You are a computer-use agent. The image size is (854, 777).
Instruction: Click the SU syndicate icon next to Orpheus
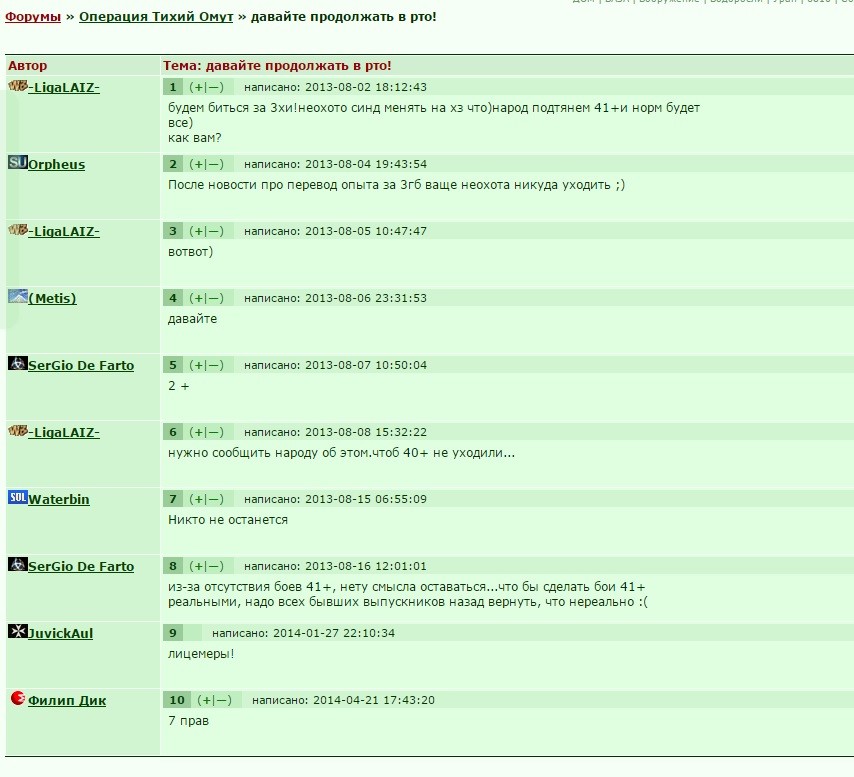tap(17, 162)
